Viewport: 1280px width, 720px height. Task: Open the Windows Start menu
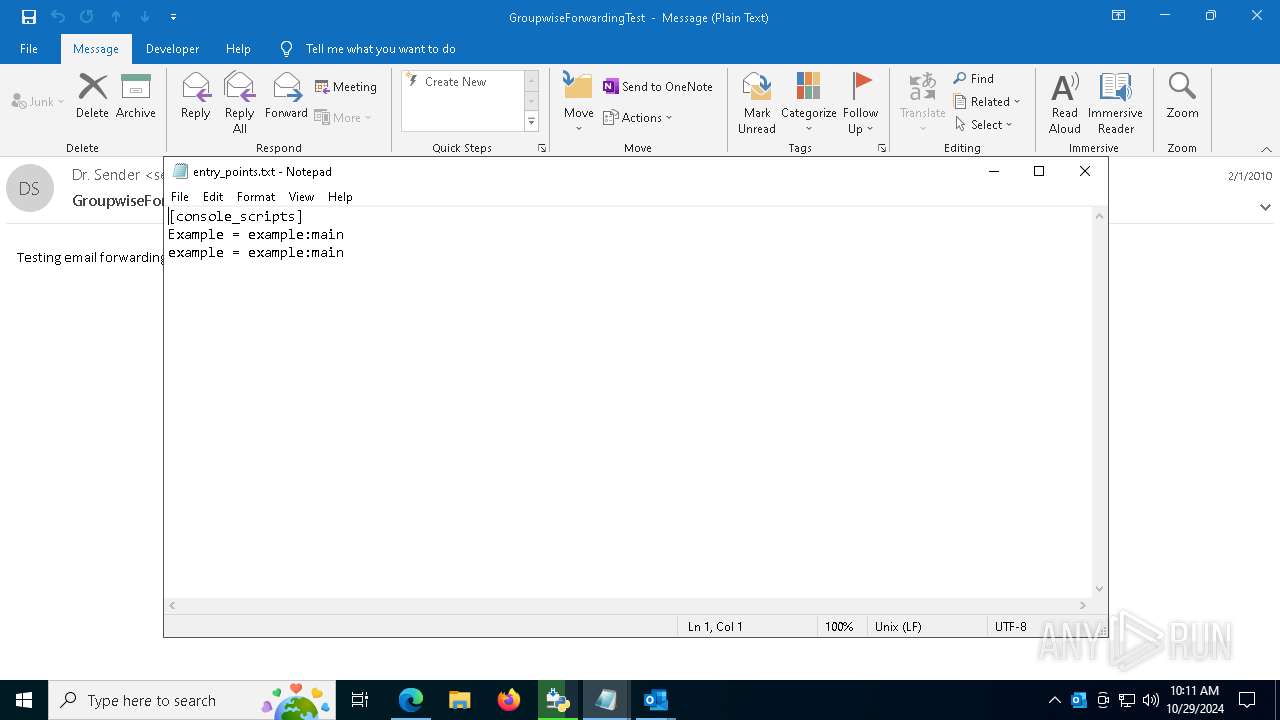pos(24,700)
